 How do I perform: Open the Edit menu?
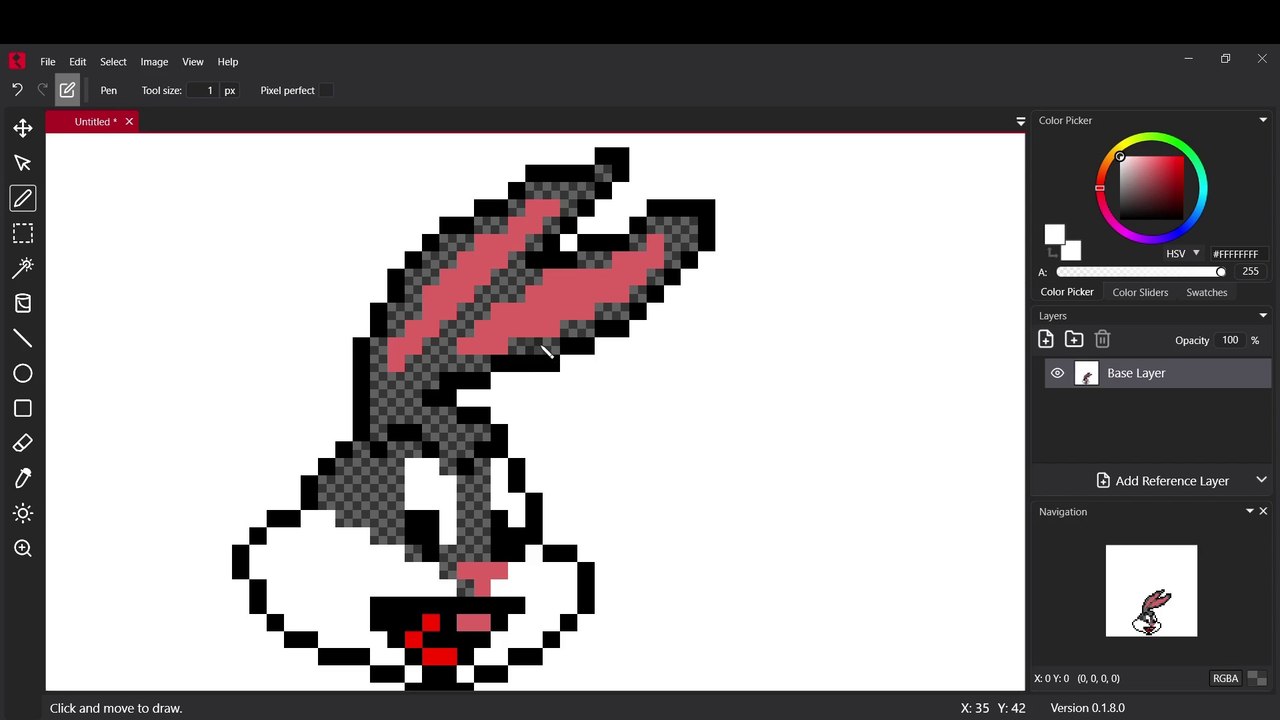coord(78,61)
